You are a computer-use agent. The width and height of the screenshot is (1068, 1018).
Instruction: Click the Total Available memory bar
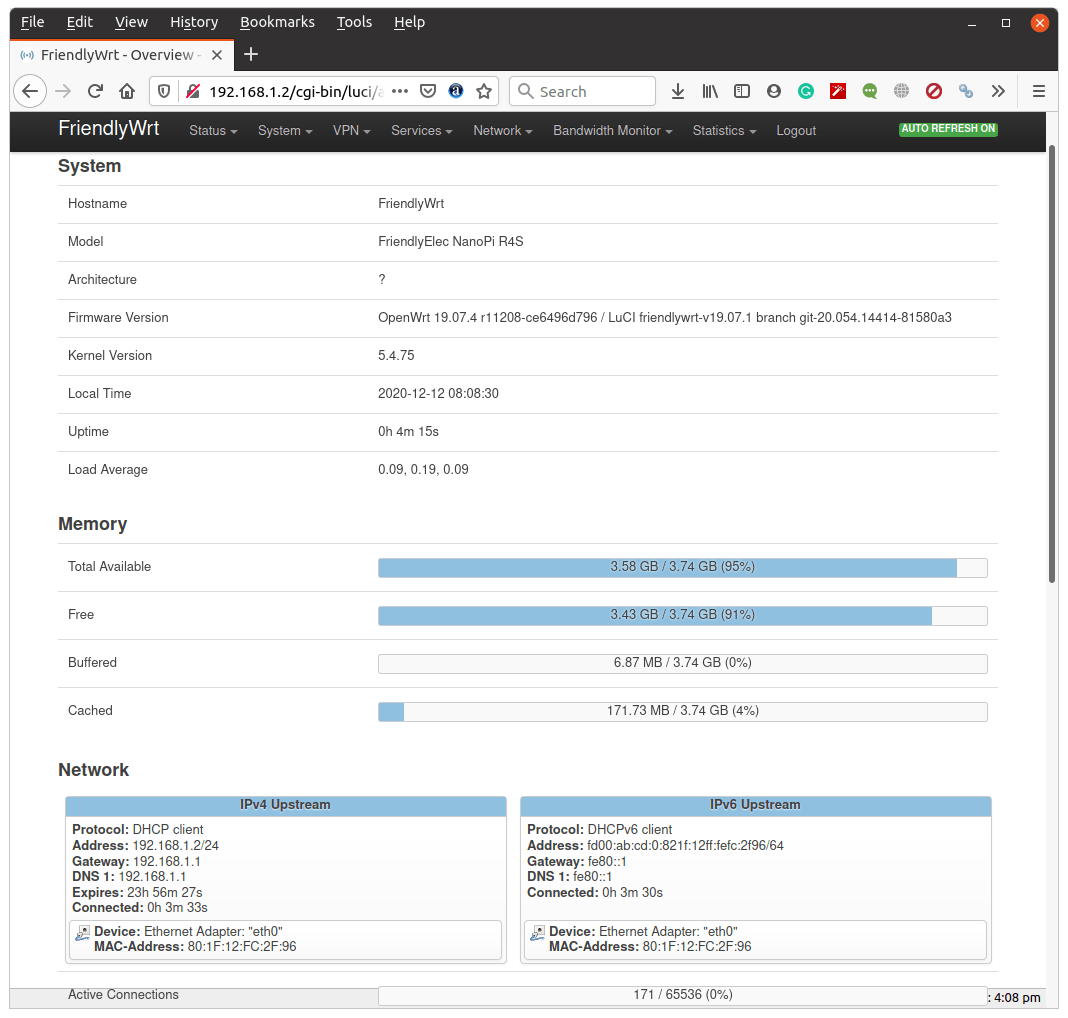click(x=682, y=567)
